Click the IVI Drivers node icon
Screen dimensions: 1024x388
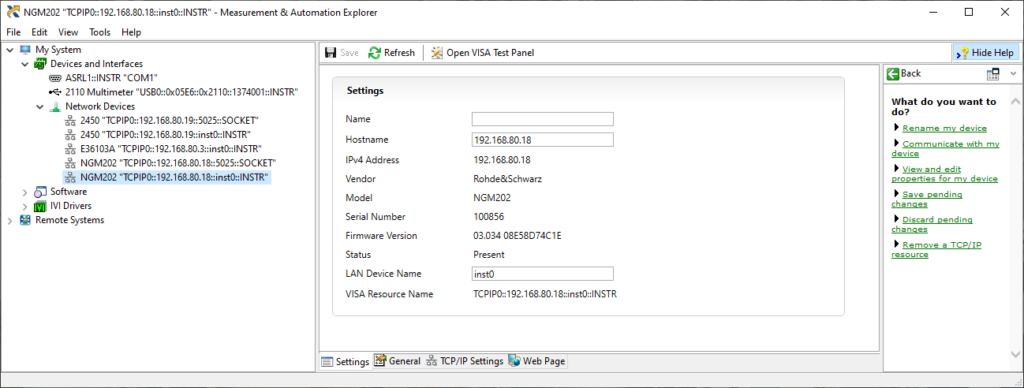point(40,206)
